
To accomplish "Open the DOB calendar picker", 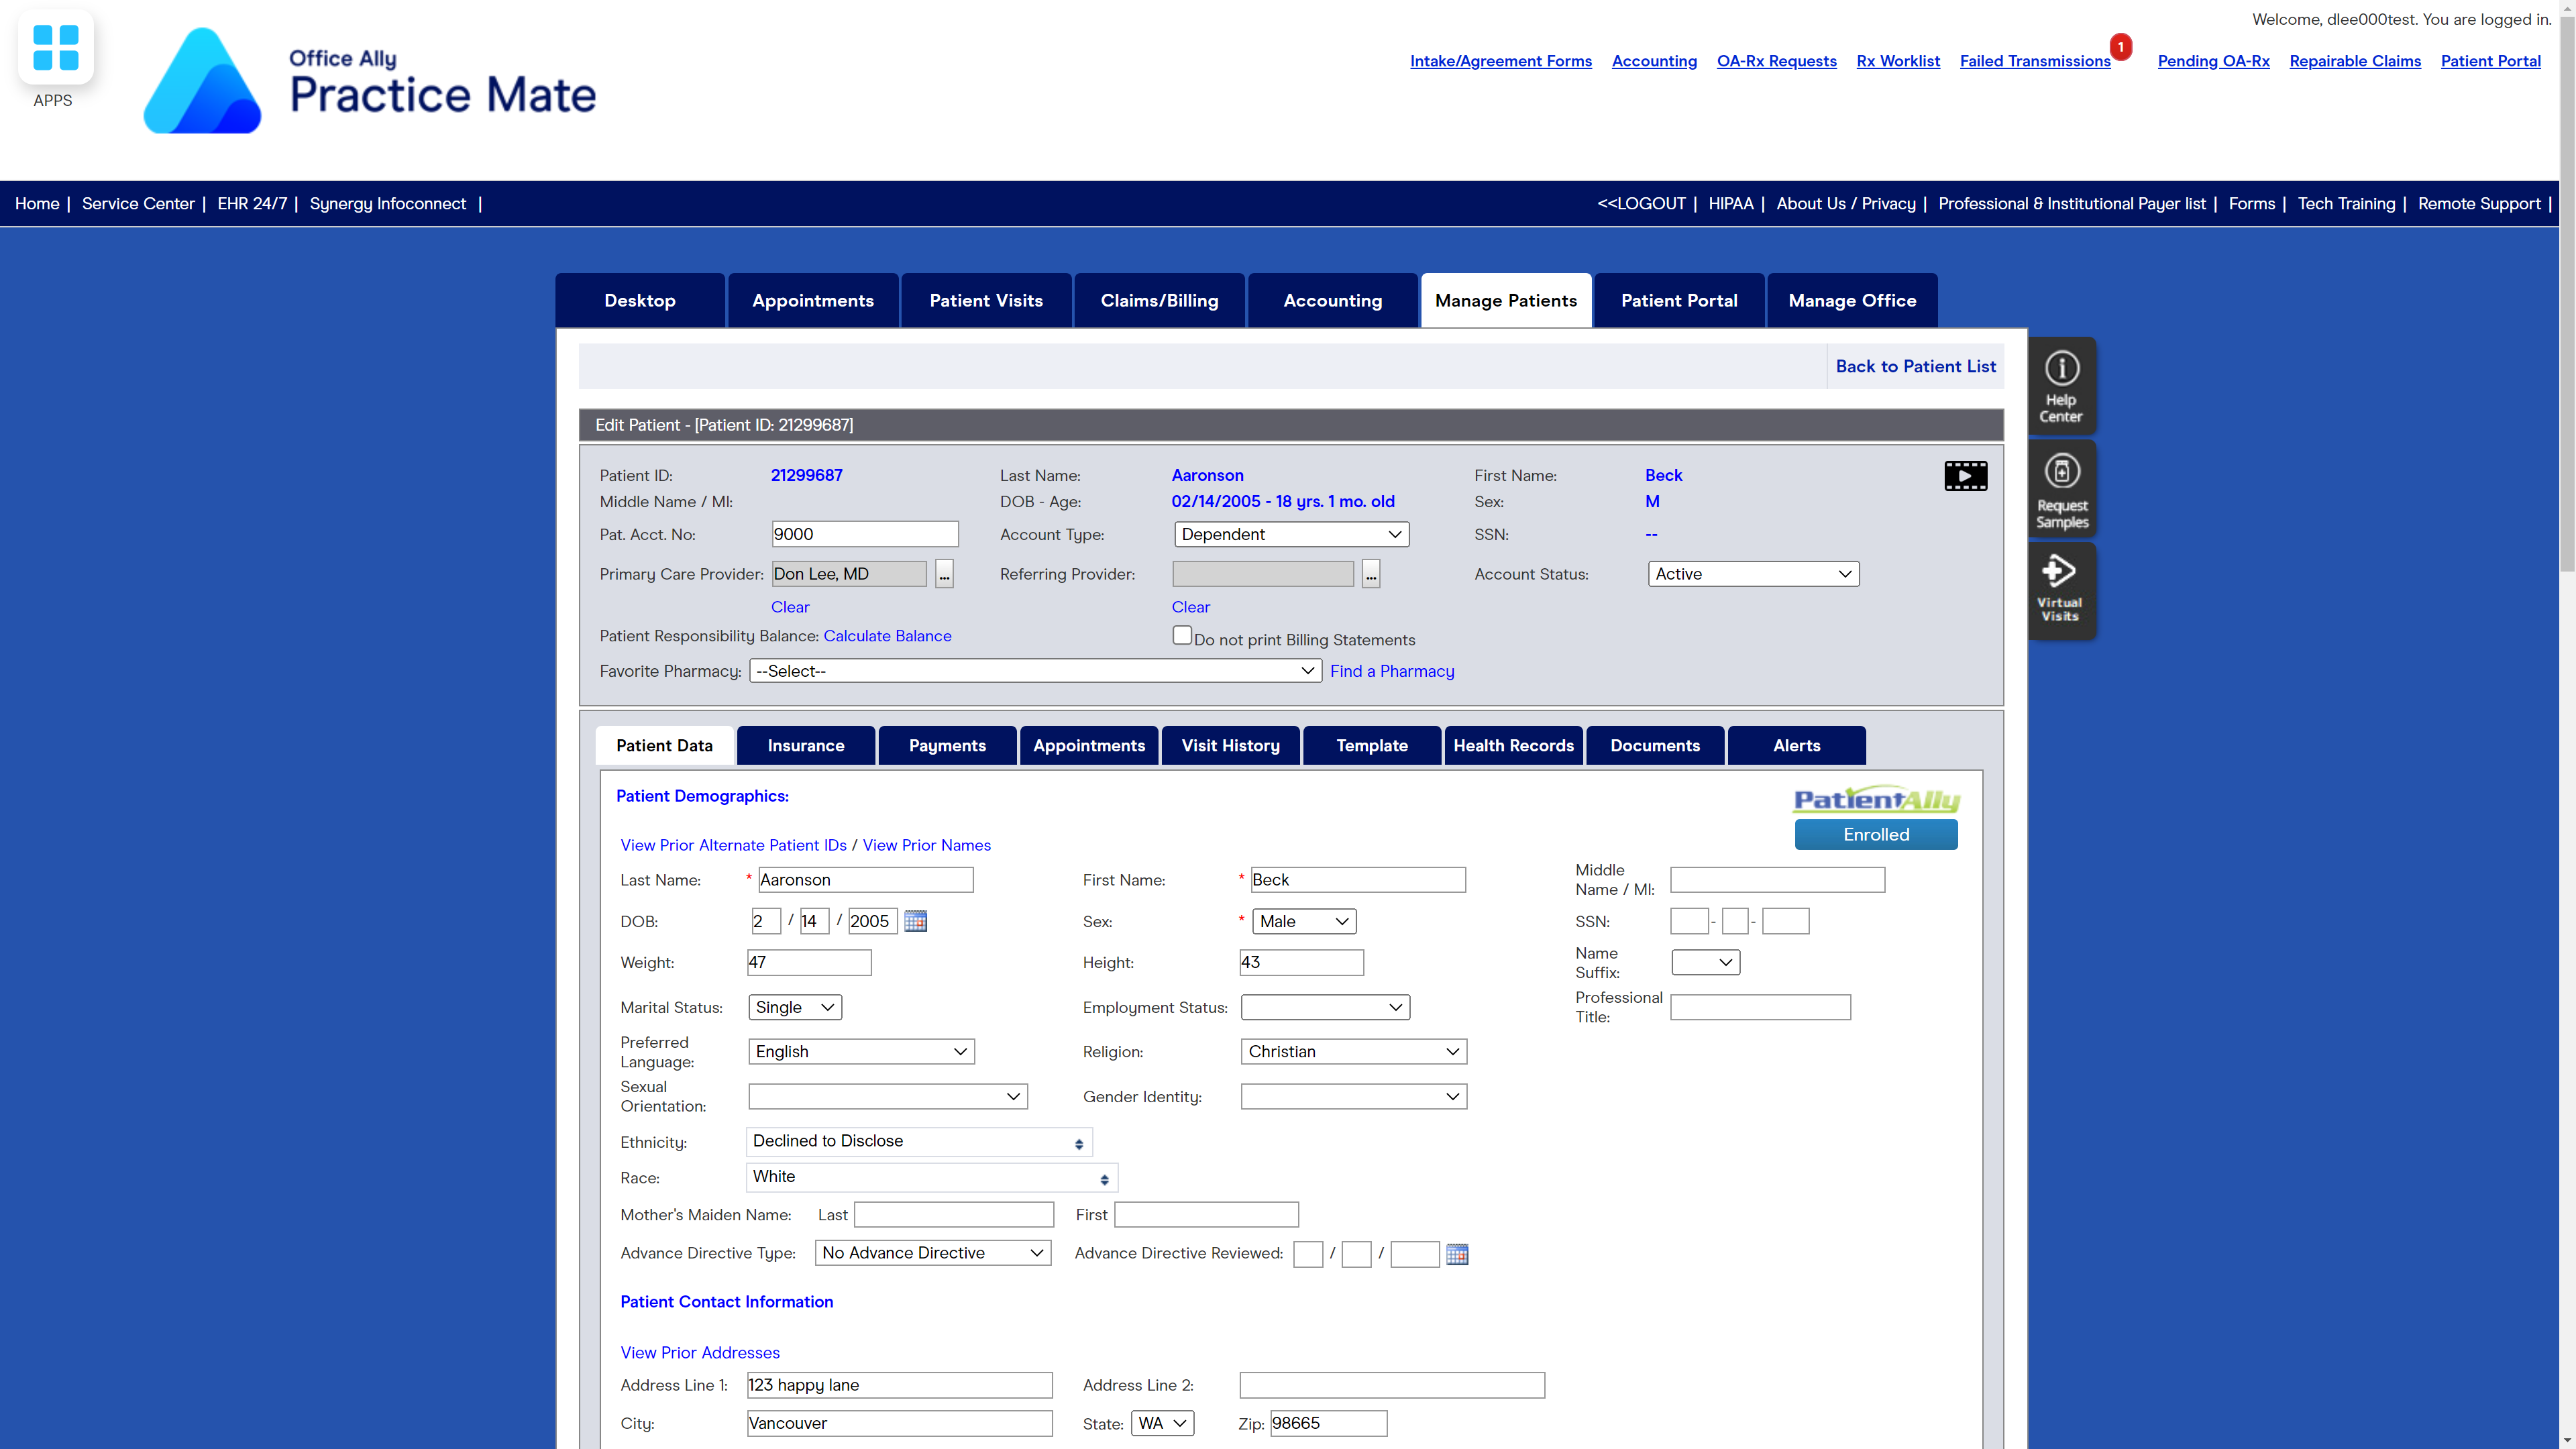I will (x=915, y=921).
